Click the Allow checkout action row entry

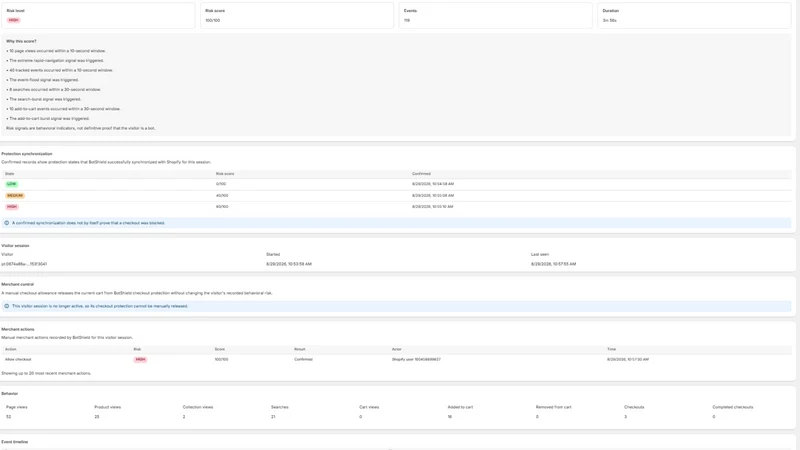[x=18, y=360]
